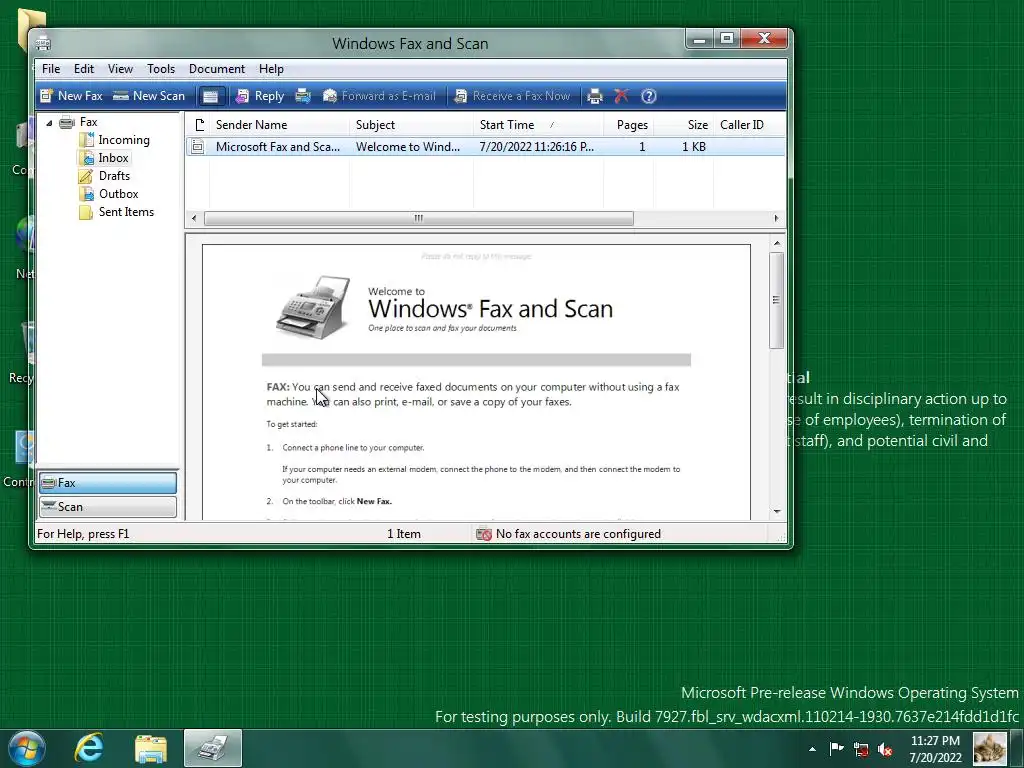Launch Internet Explorer from the taskbar
The image size is (1024, 768).
89,748
